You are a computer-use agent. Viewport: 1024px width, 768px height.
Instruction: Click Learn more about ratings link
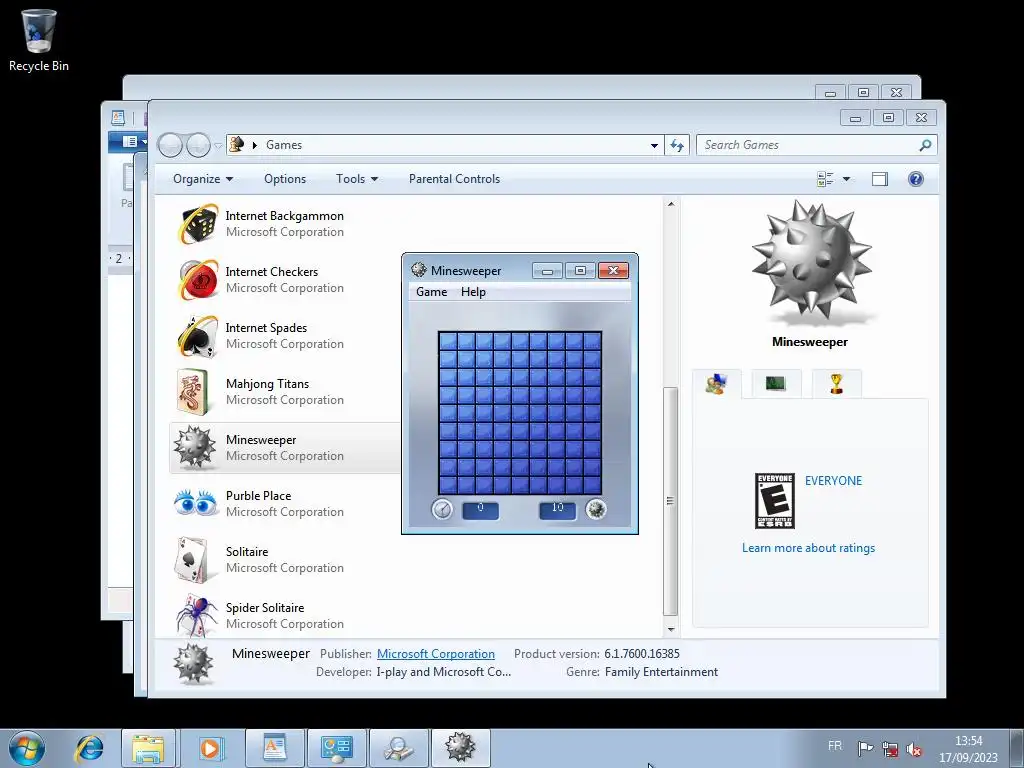(x=808, y=548)
